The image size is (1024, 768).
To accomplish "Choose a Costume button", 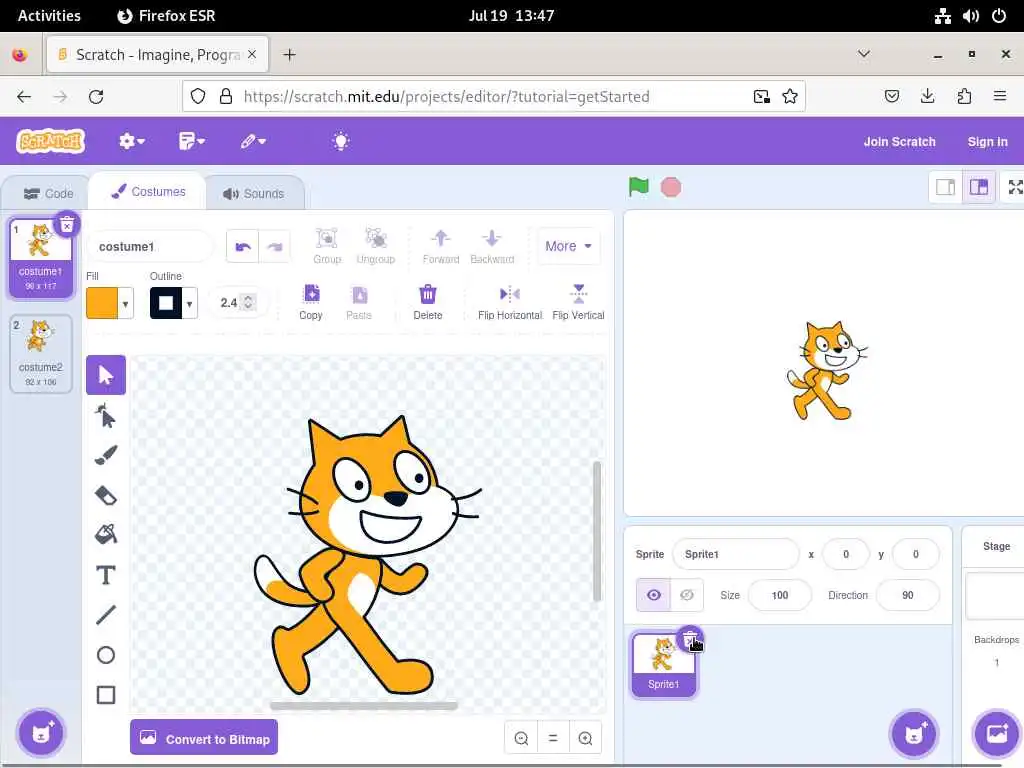I will point(40,733).
